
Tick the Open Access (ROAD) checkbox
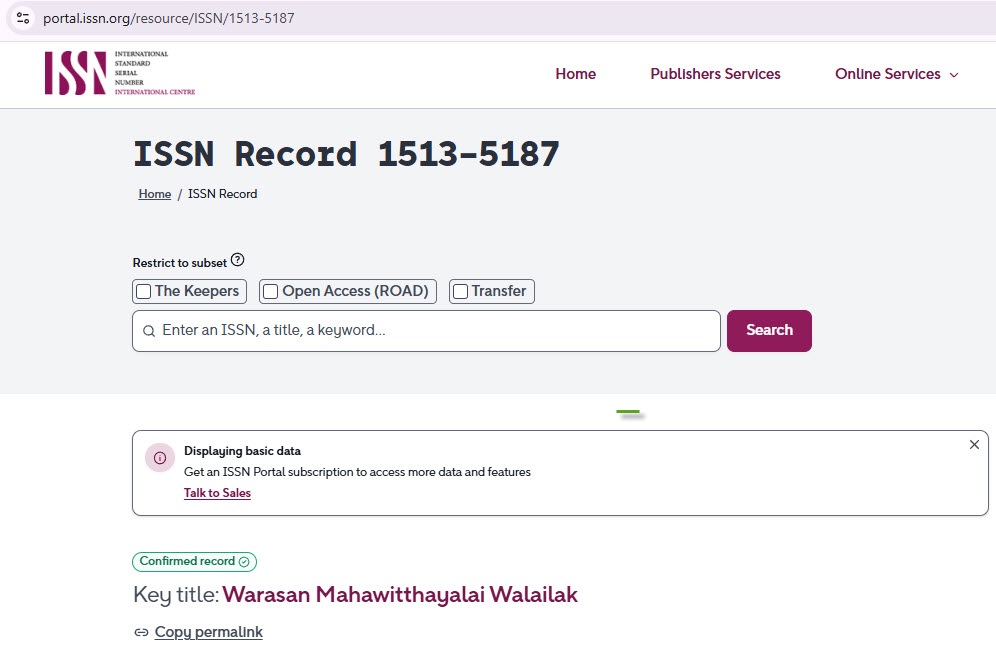tap(271, 291)
